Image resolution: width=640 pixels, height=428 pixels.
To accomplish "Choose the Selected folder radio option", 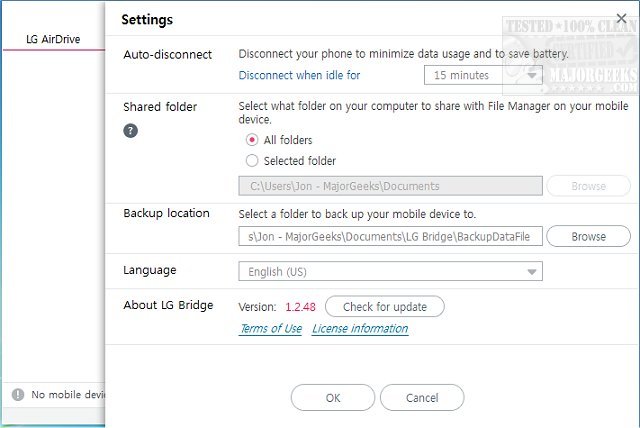I will click(x=252, y=161).
